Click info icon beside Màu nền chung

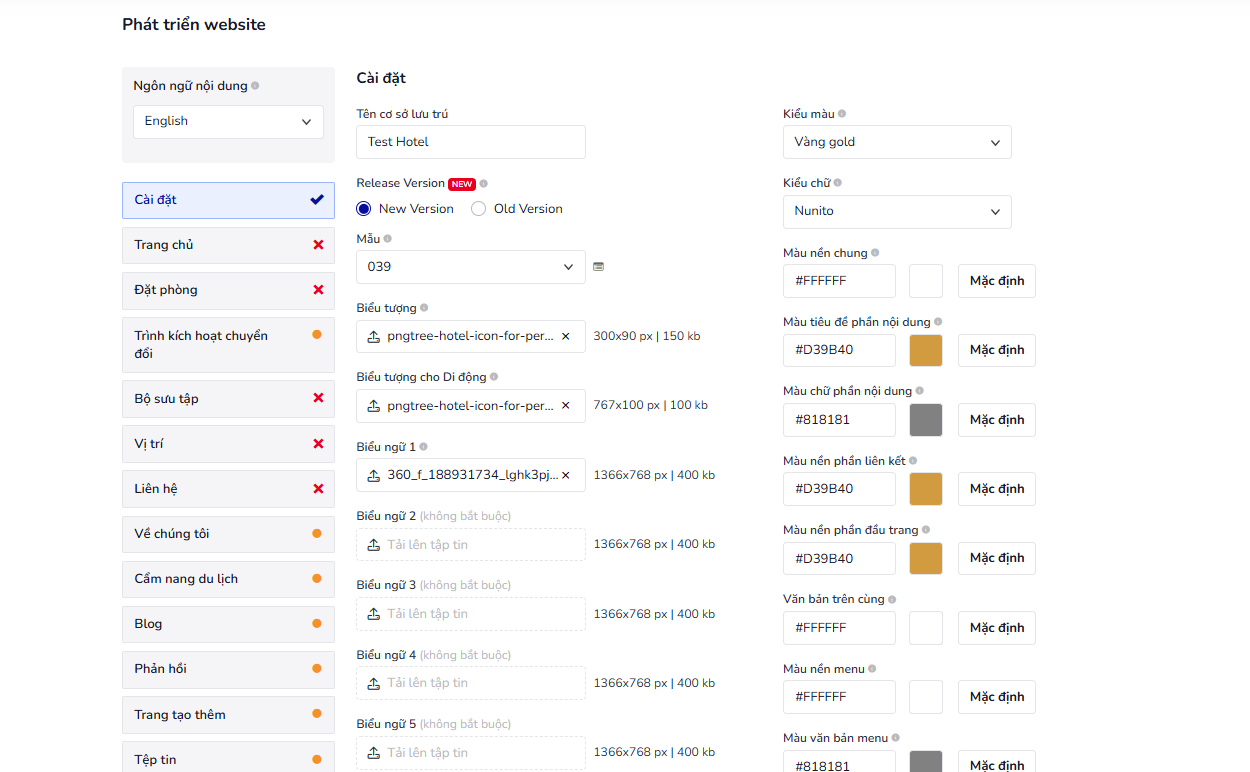875,253
